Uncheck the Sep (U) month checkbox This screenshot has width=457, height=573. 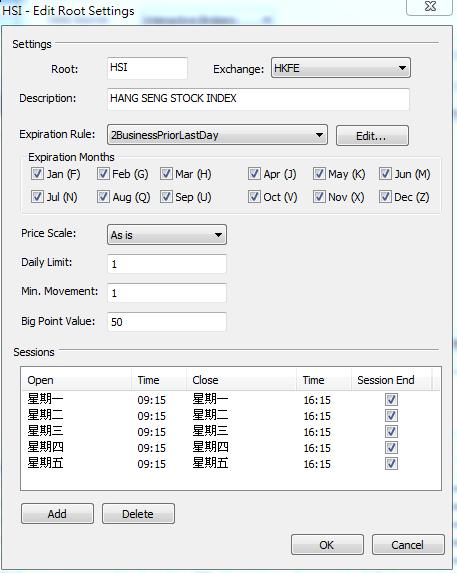(x=166, y=197)
